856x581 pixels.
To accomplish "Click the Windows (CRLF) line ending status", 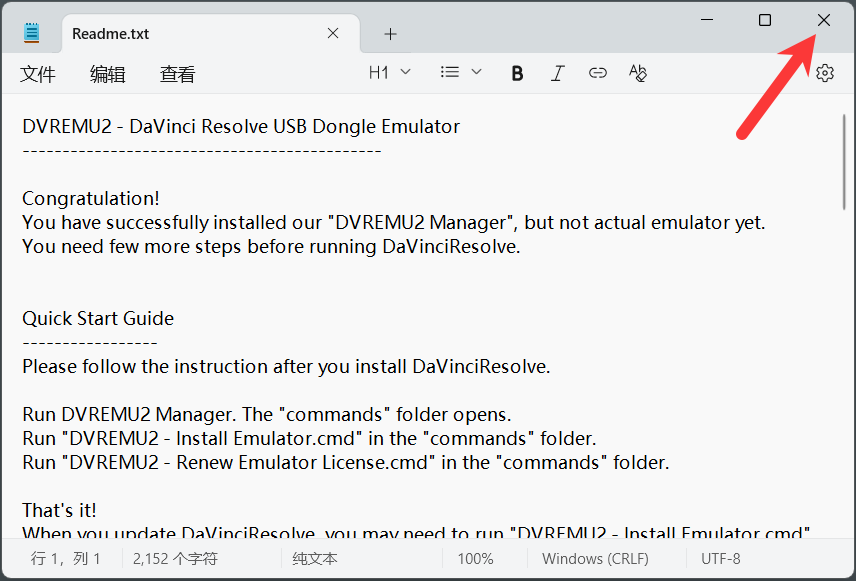I will click(596, 559).
